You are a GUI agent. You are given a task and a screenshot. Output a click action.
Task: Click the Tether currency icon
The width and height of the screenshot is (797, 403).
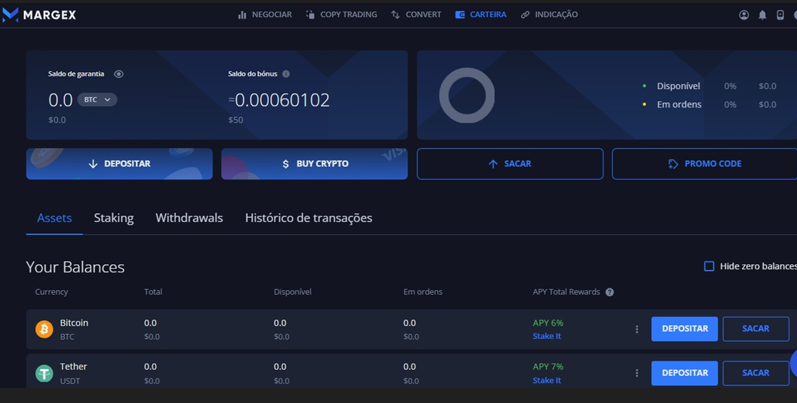pos(44,373)
